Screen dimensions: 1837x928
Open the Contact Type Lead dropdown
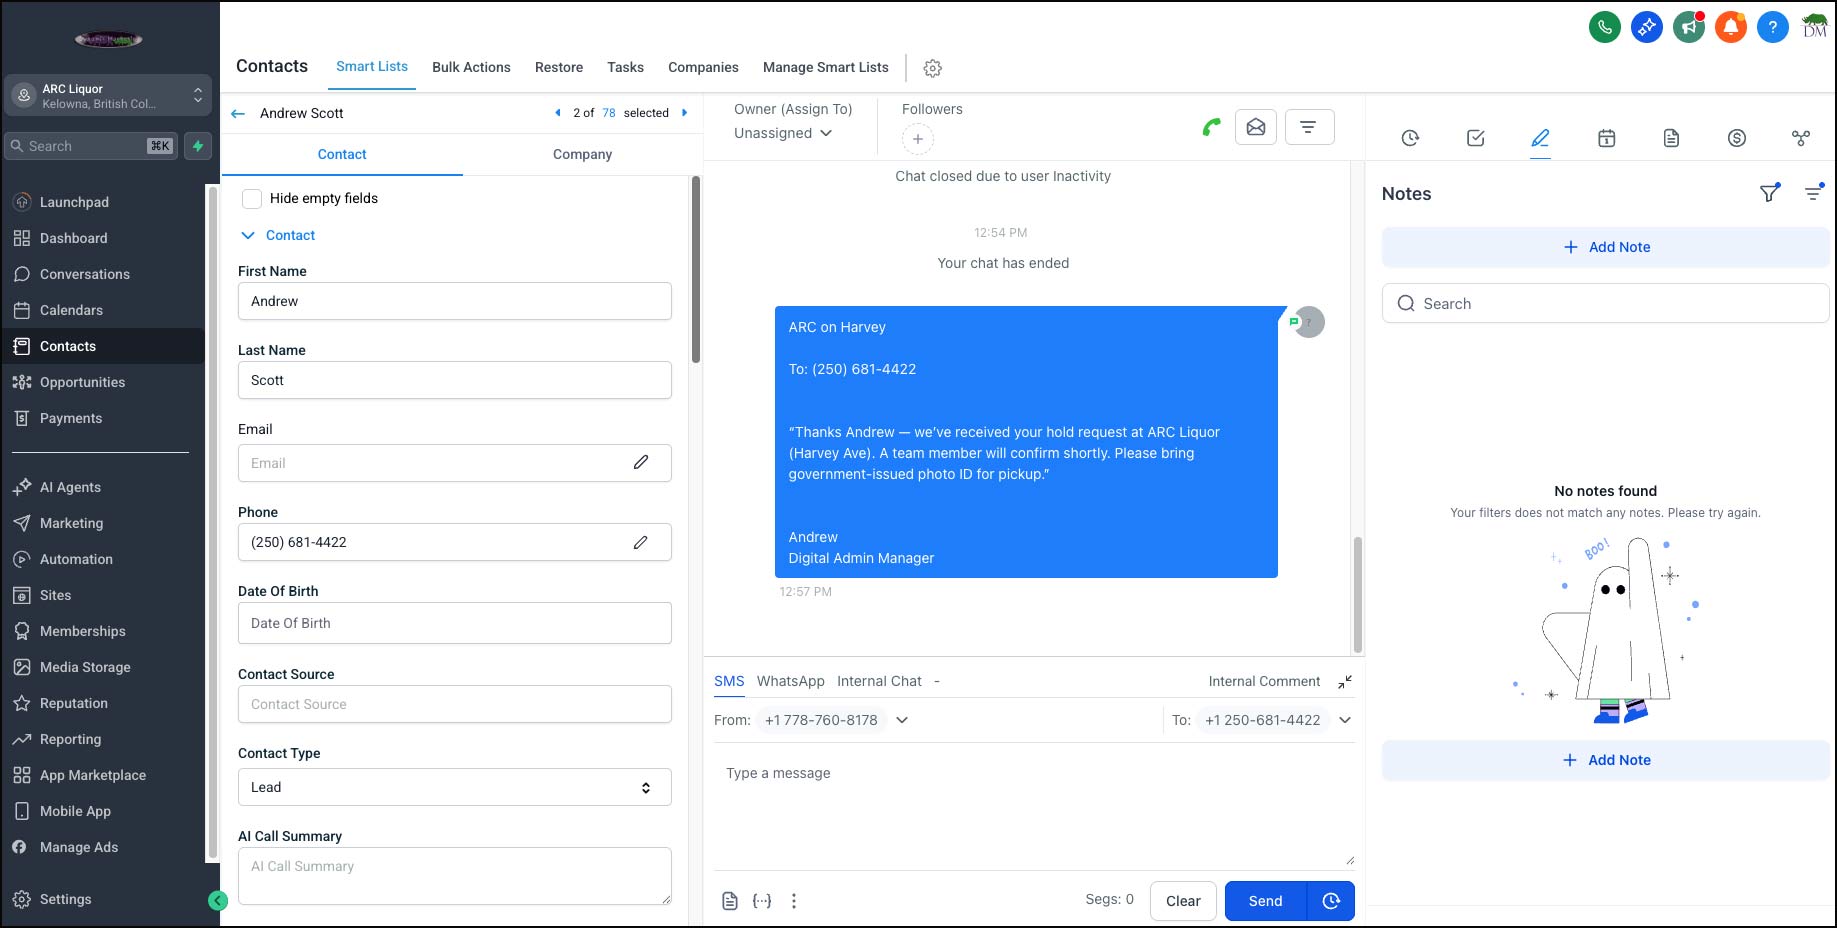click(x=454, y=787)
